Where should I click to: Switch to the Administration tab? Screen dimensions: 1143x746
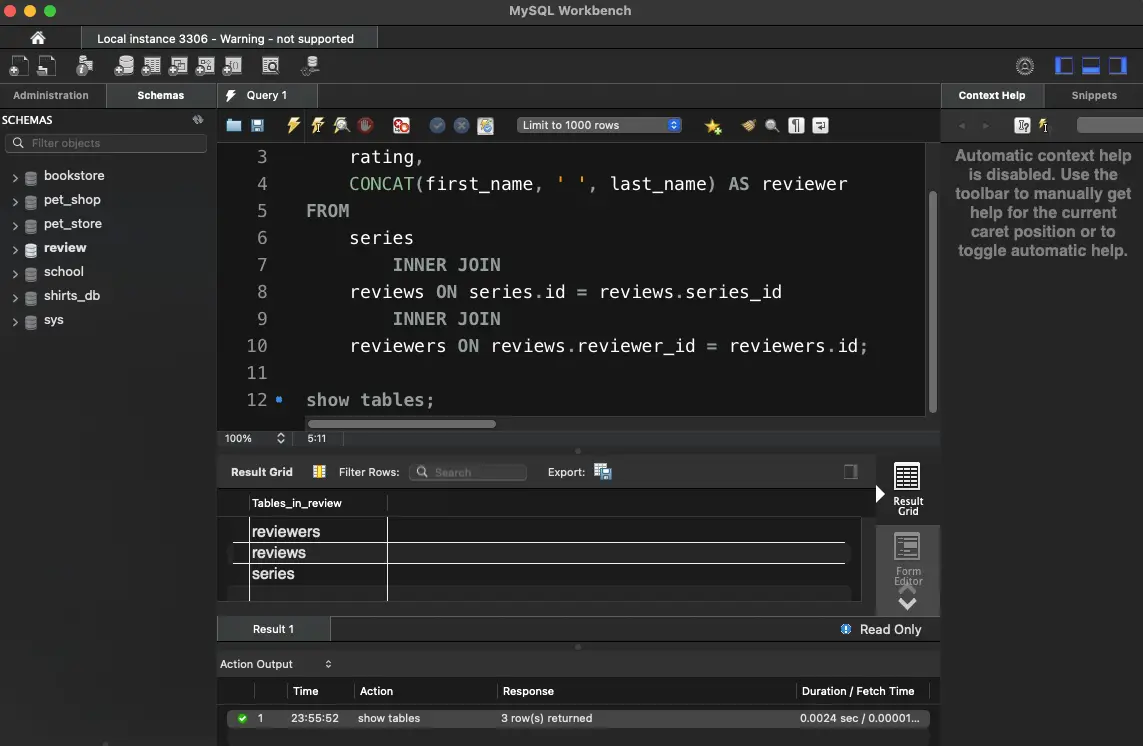51,96
